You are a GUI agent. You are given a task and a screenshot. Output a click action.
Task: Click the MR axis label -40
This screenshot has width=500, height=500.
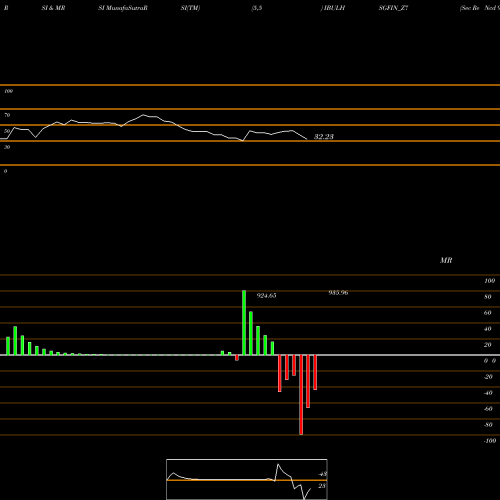click(488, 393)
